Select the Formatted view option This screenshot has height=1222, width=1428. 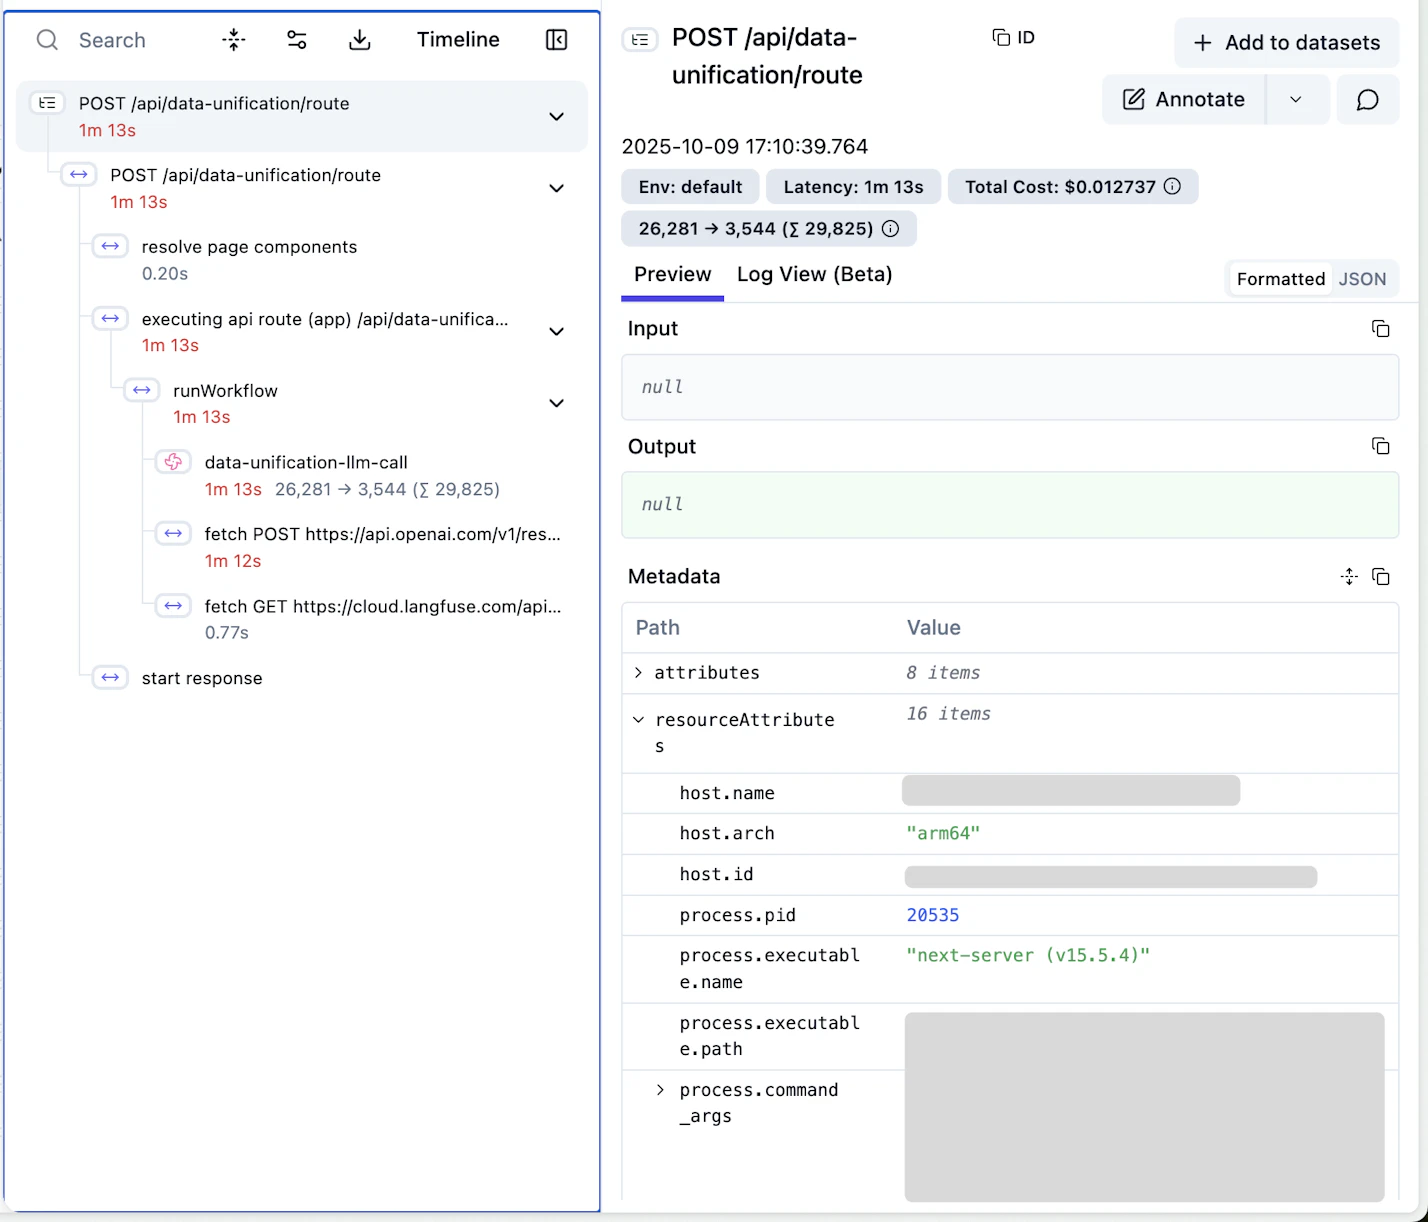point(1280,279)
